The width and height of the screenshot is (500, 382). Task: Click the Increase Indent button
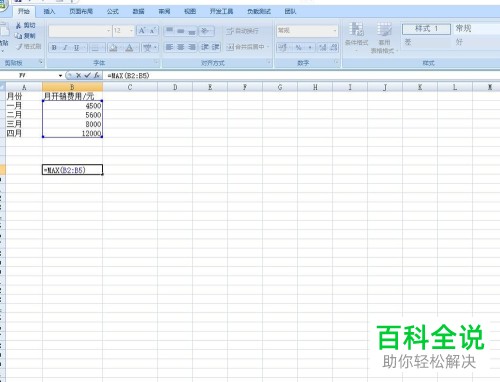(216, 47)
